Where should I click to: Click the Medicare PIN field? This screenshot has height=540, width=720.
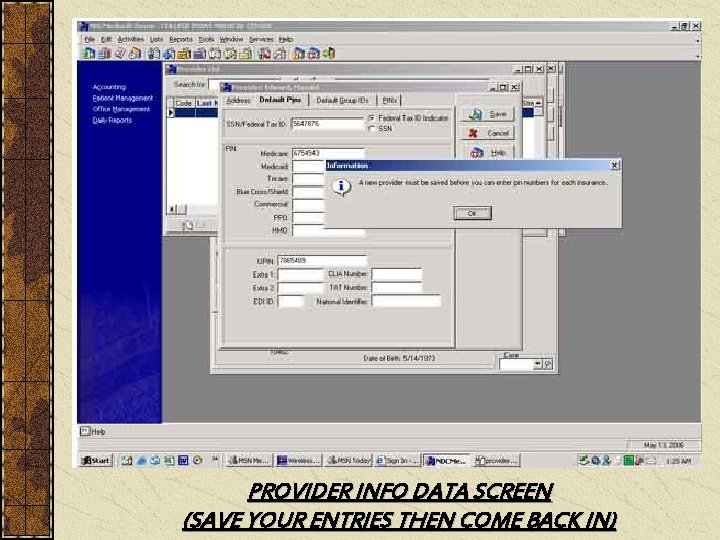click(328, 153)
